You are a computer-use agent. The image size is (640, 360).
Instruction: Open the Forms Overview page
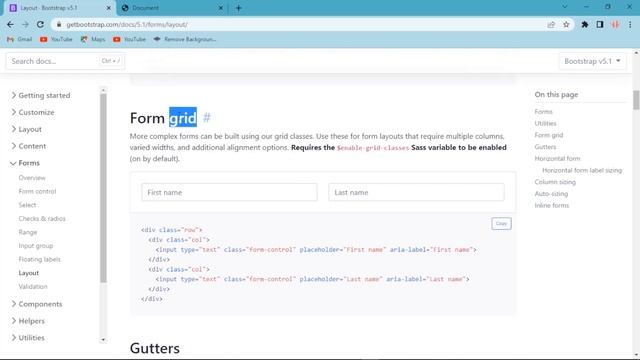click(32, 178)
